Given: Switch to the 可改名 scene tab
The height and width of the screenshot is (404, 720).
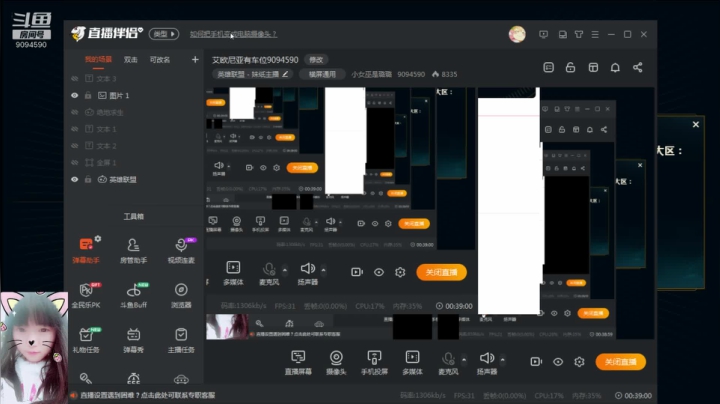Looking at the screenshot, I should click(160, 60).
